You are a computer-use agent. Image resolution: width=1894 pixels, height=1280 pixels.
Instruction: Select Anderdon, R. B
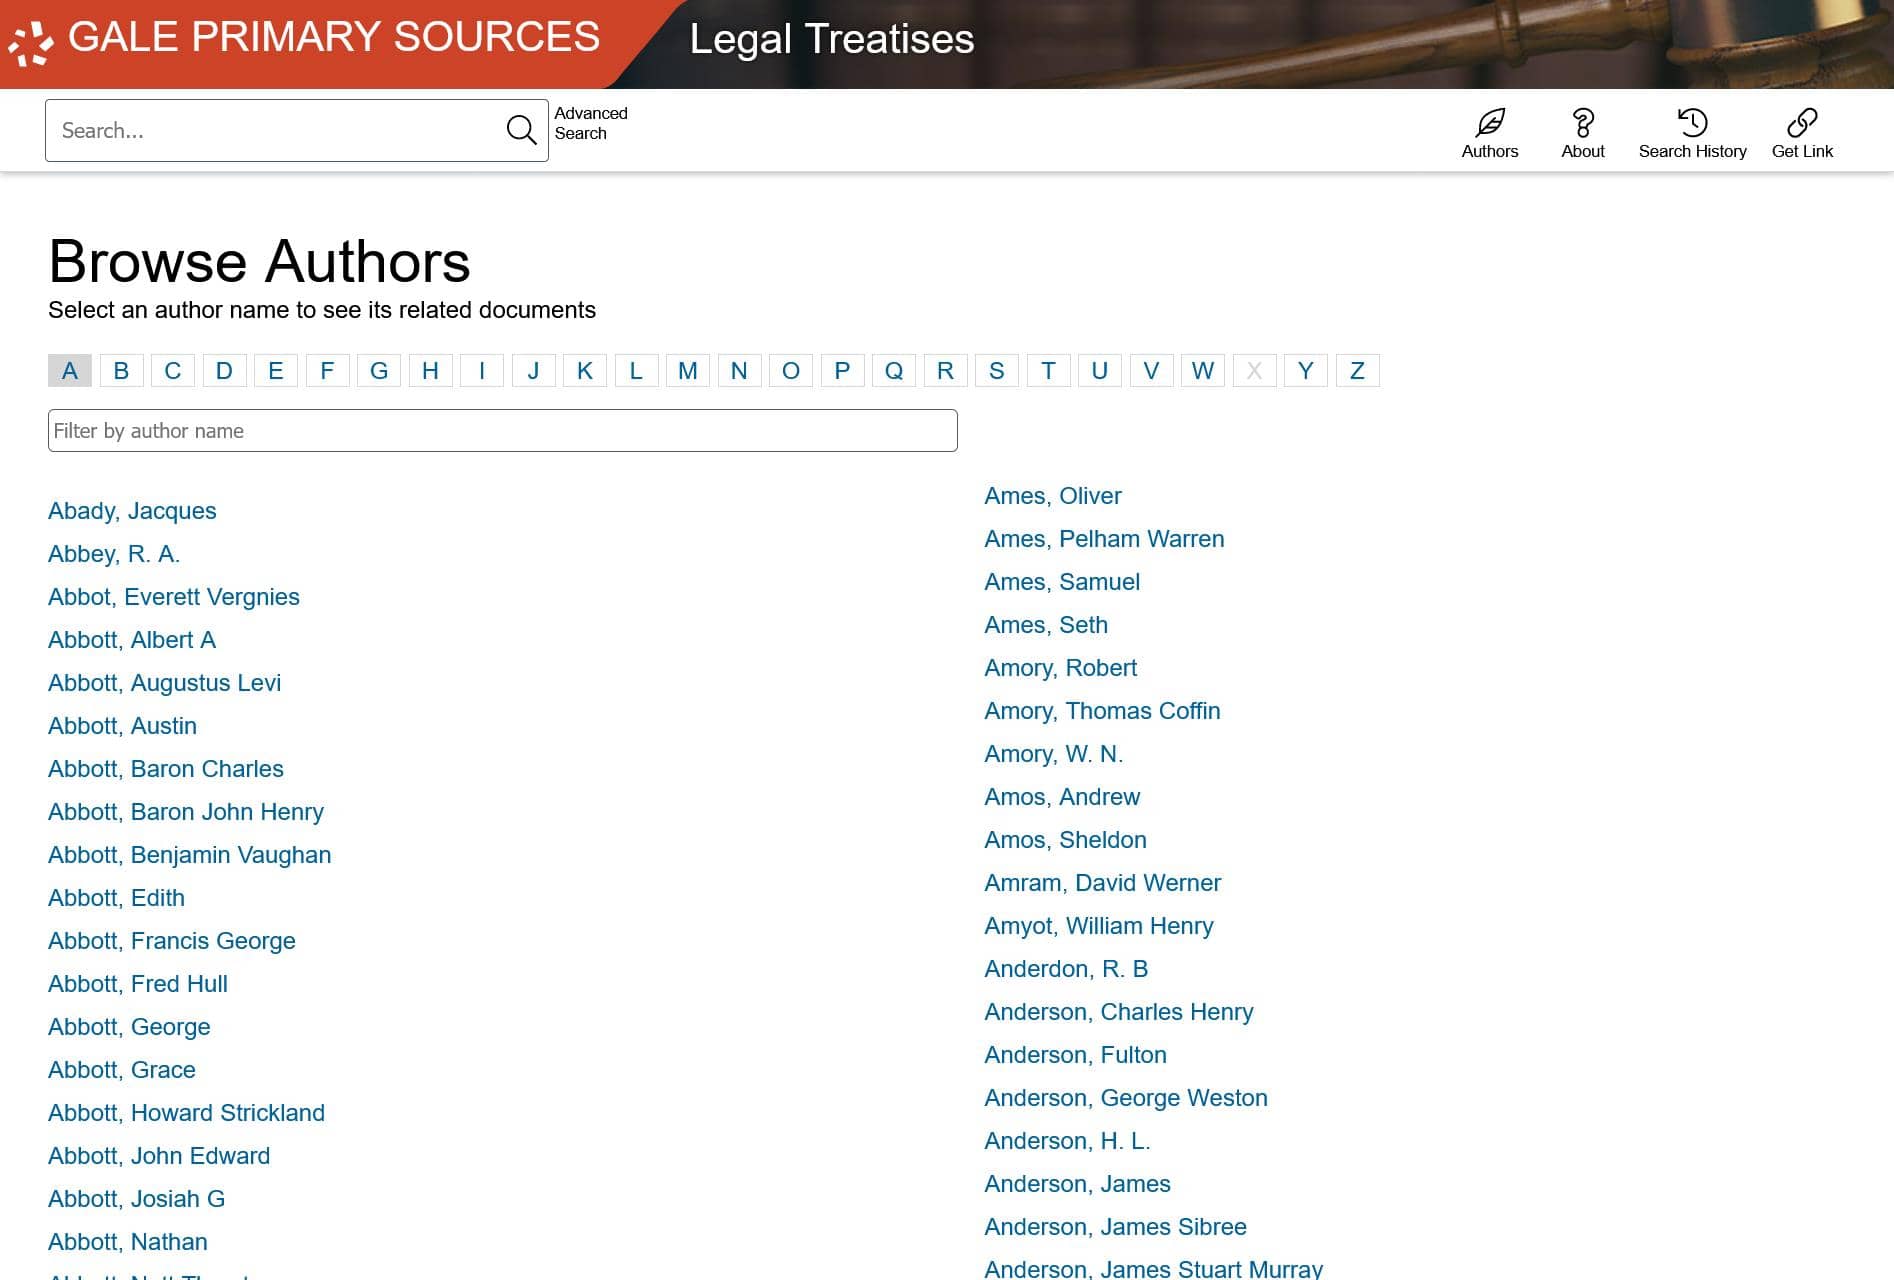[x=1066, y=969]
